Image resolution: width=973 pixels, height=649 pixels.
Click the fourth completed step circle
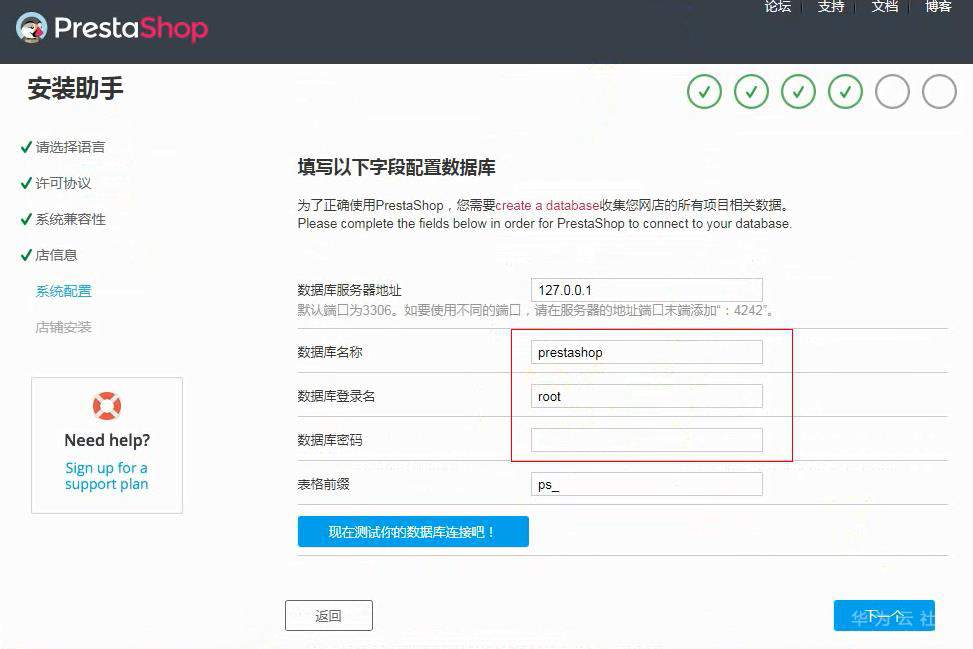845,92
